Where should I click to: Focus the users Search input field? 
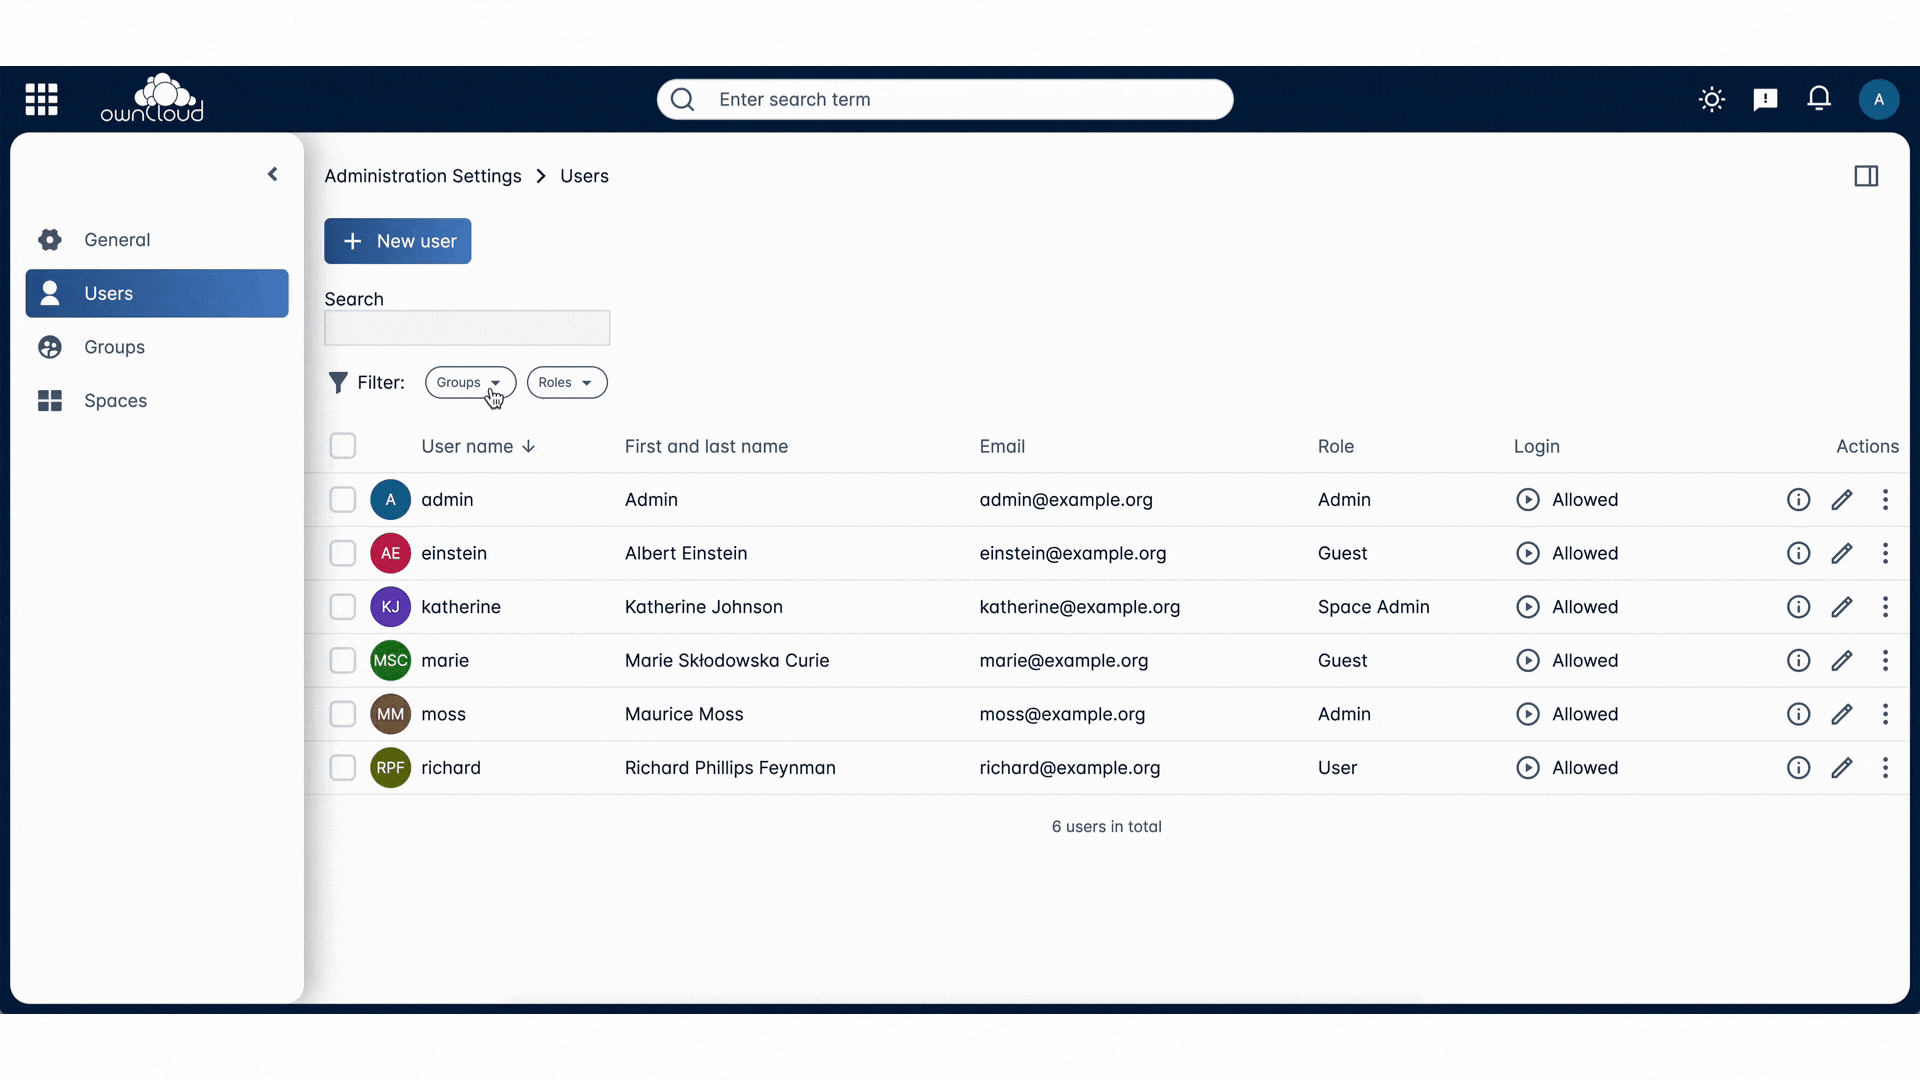[466, 328]
